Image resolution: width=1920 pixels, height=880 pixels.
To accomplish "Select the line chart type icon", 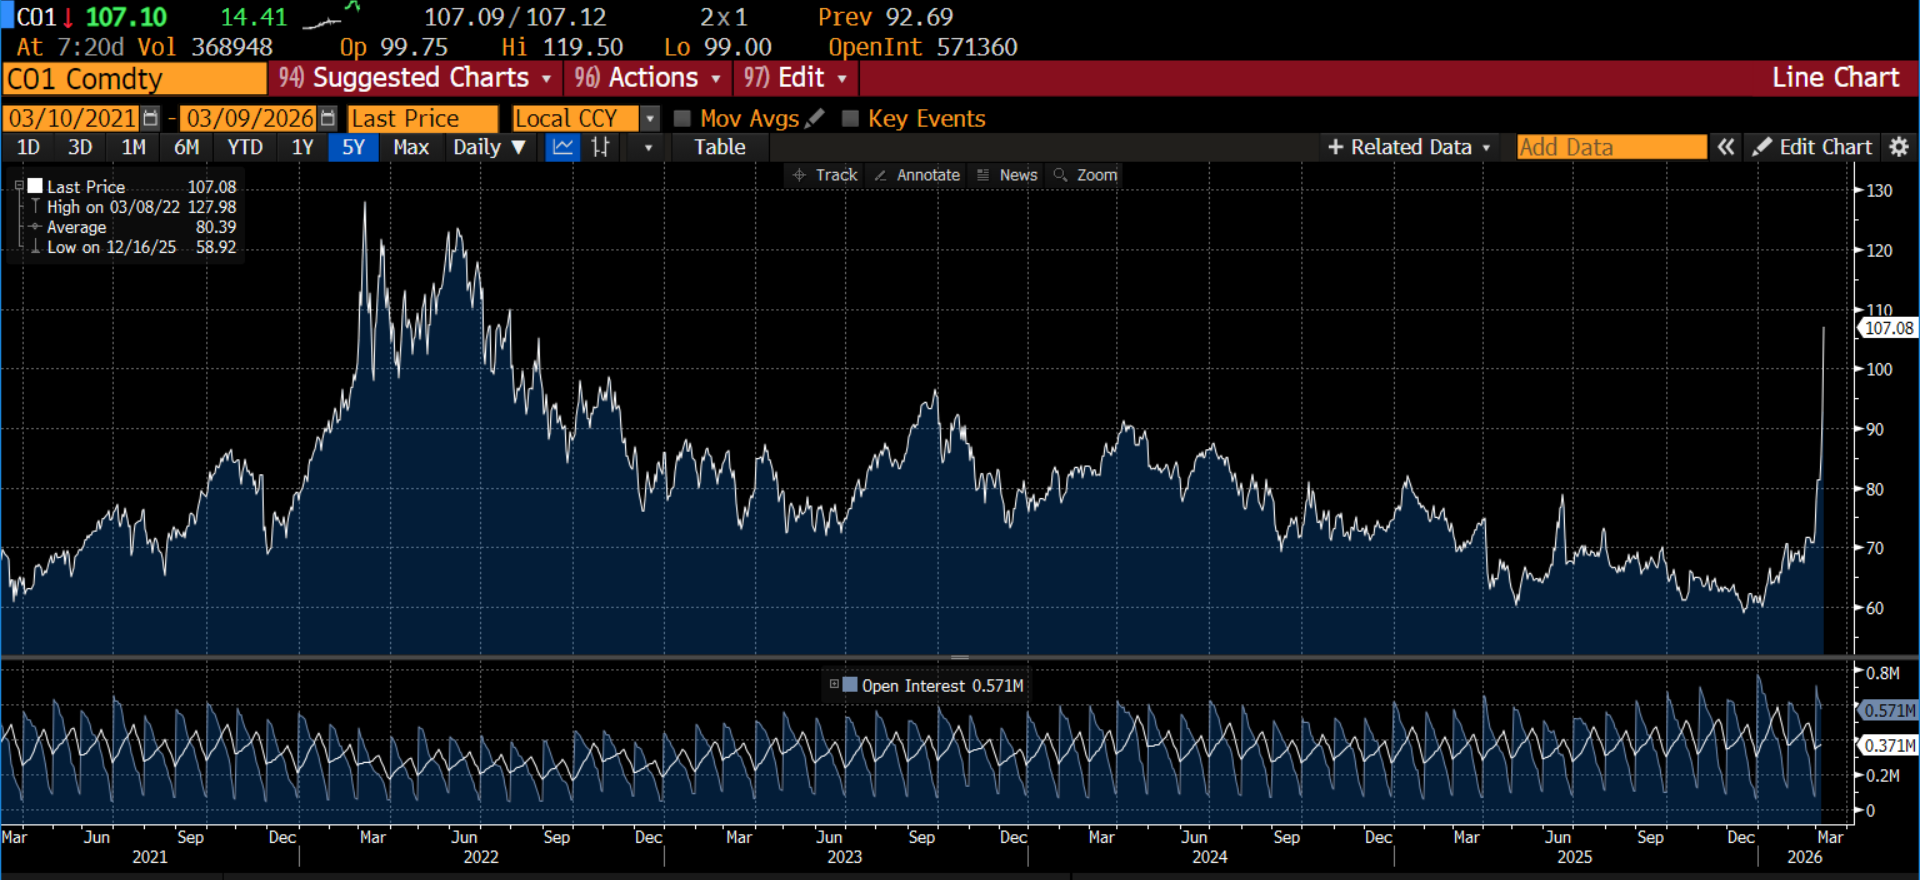I will tap(563, 148).
